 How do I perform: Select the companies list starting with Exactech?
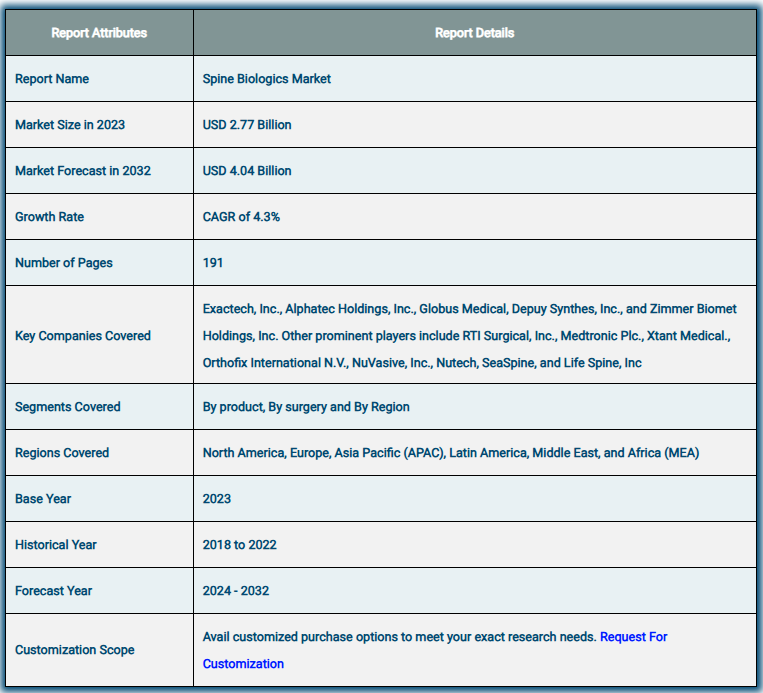click(470, 336)
